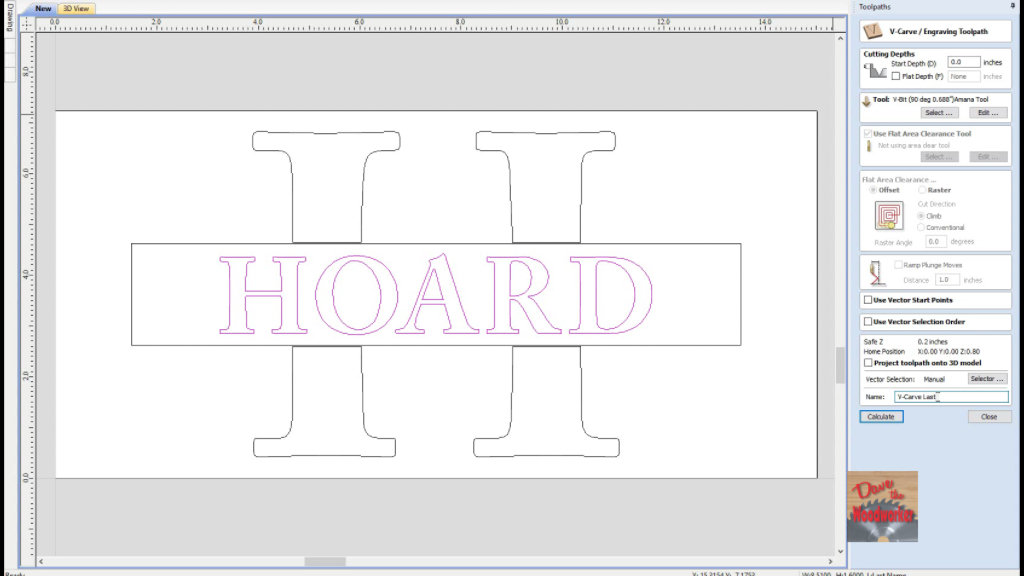
Task: Click Edit button for area clearance tool
Action: (988, 157)
